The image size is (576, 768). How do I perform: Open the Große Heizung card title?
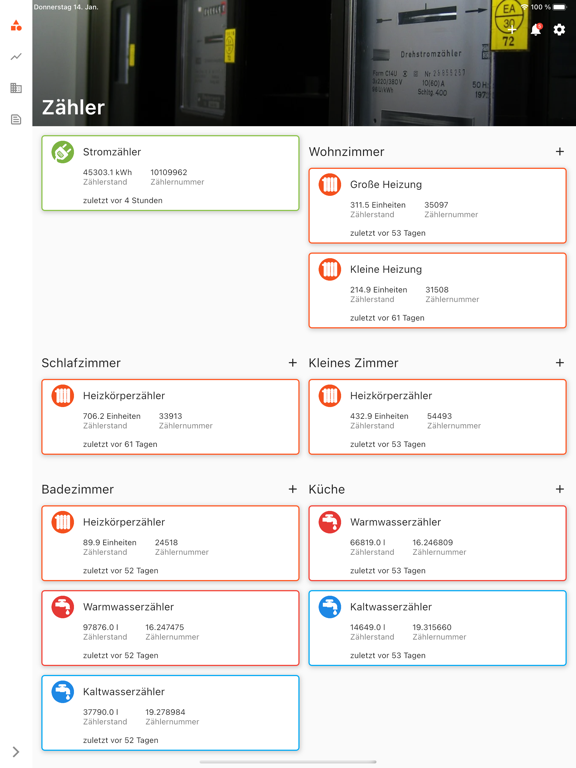[x=386, y=185]
